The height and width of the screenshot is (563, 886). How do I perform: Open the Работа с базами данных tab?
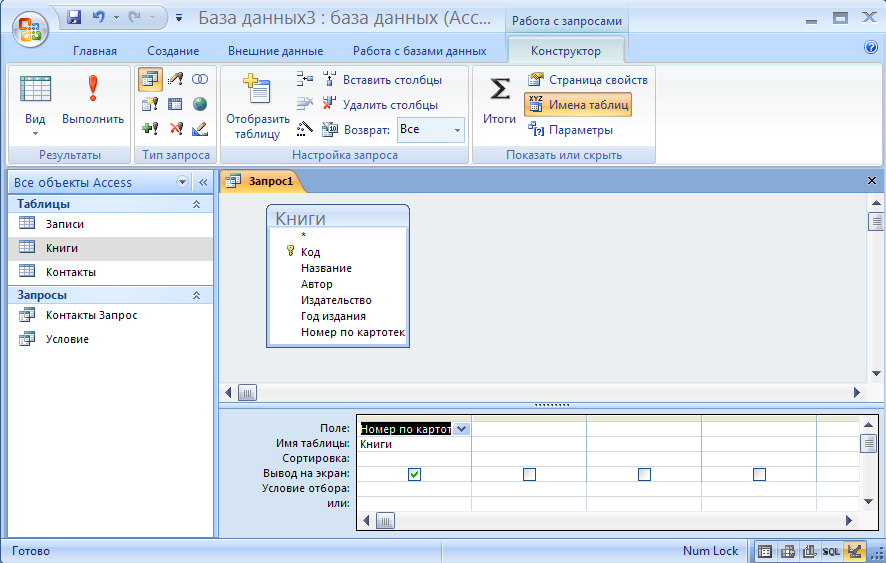(x=419, y=51)
